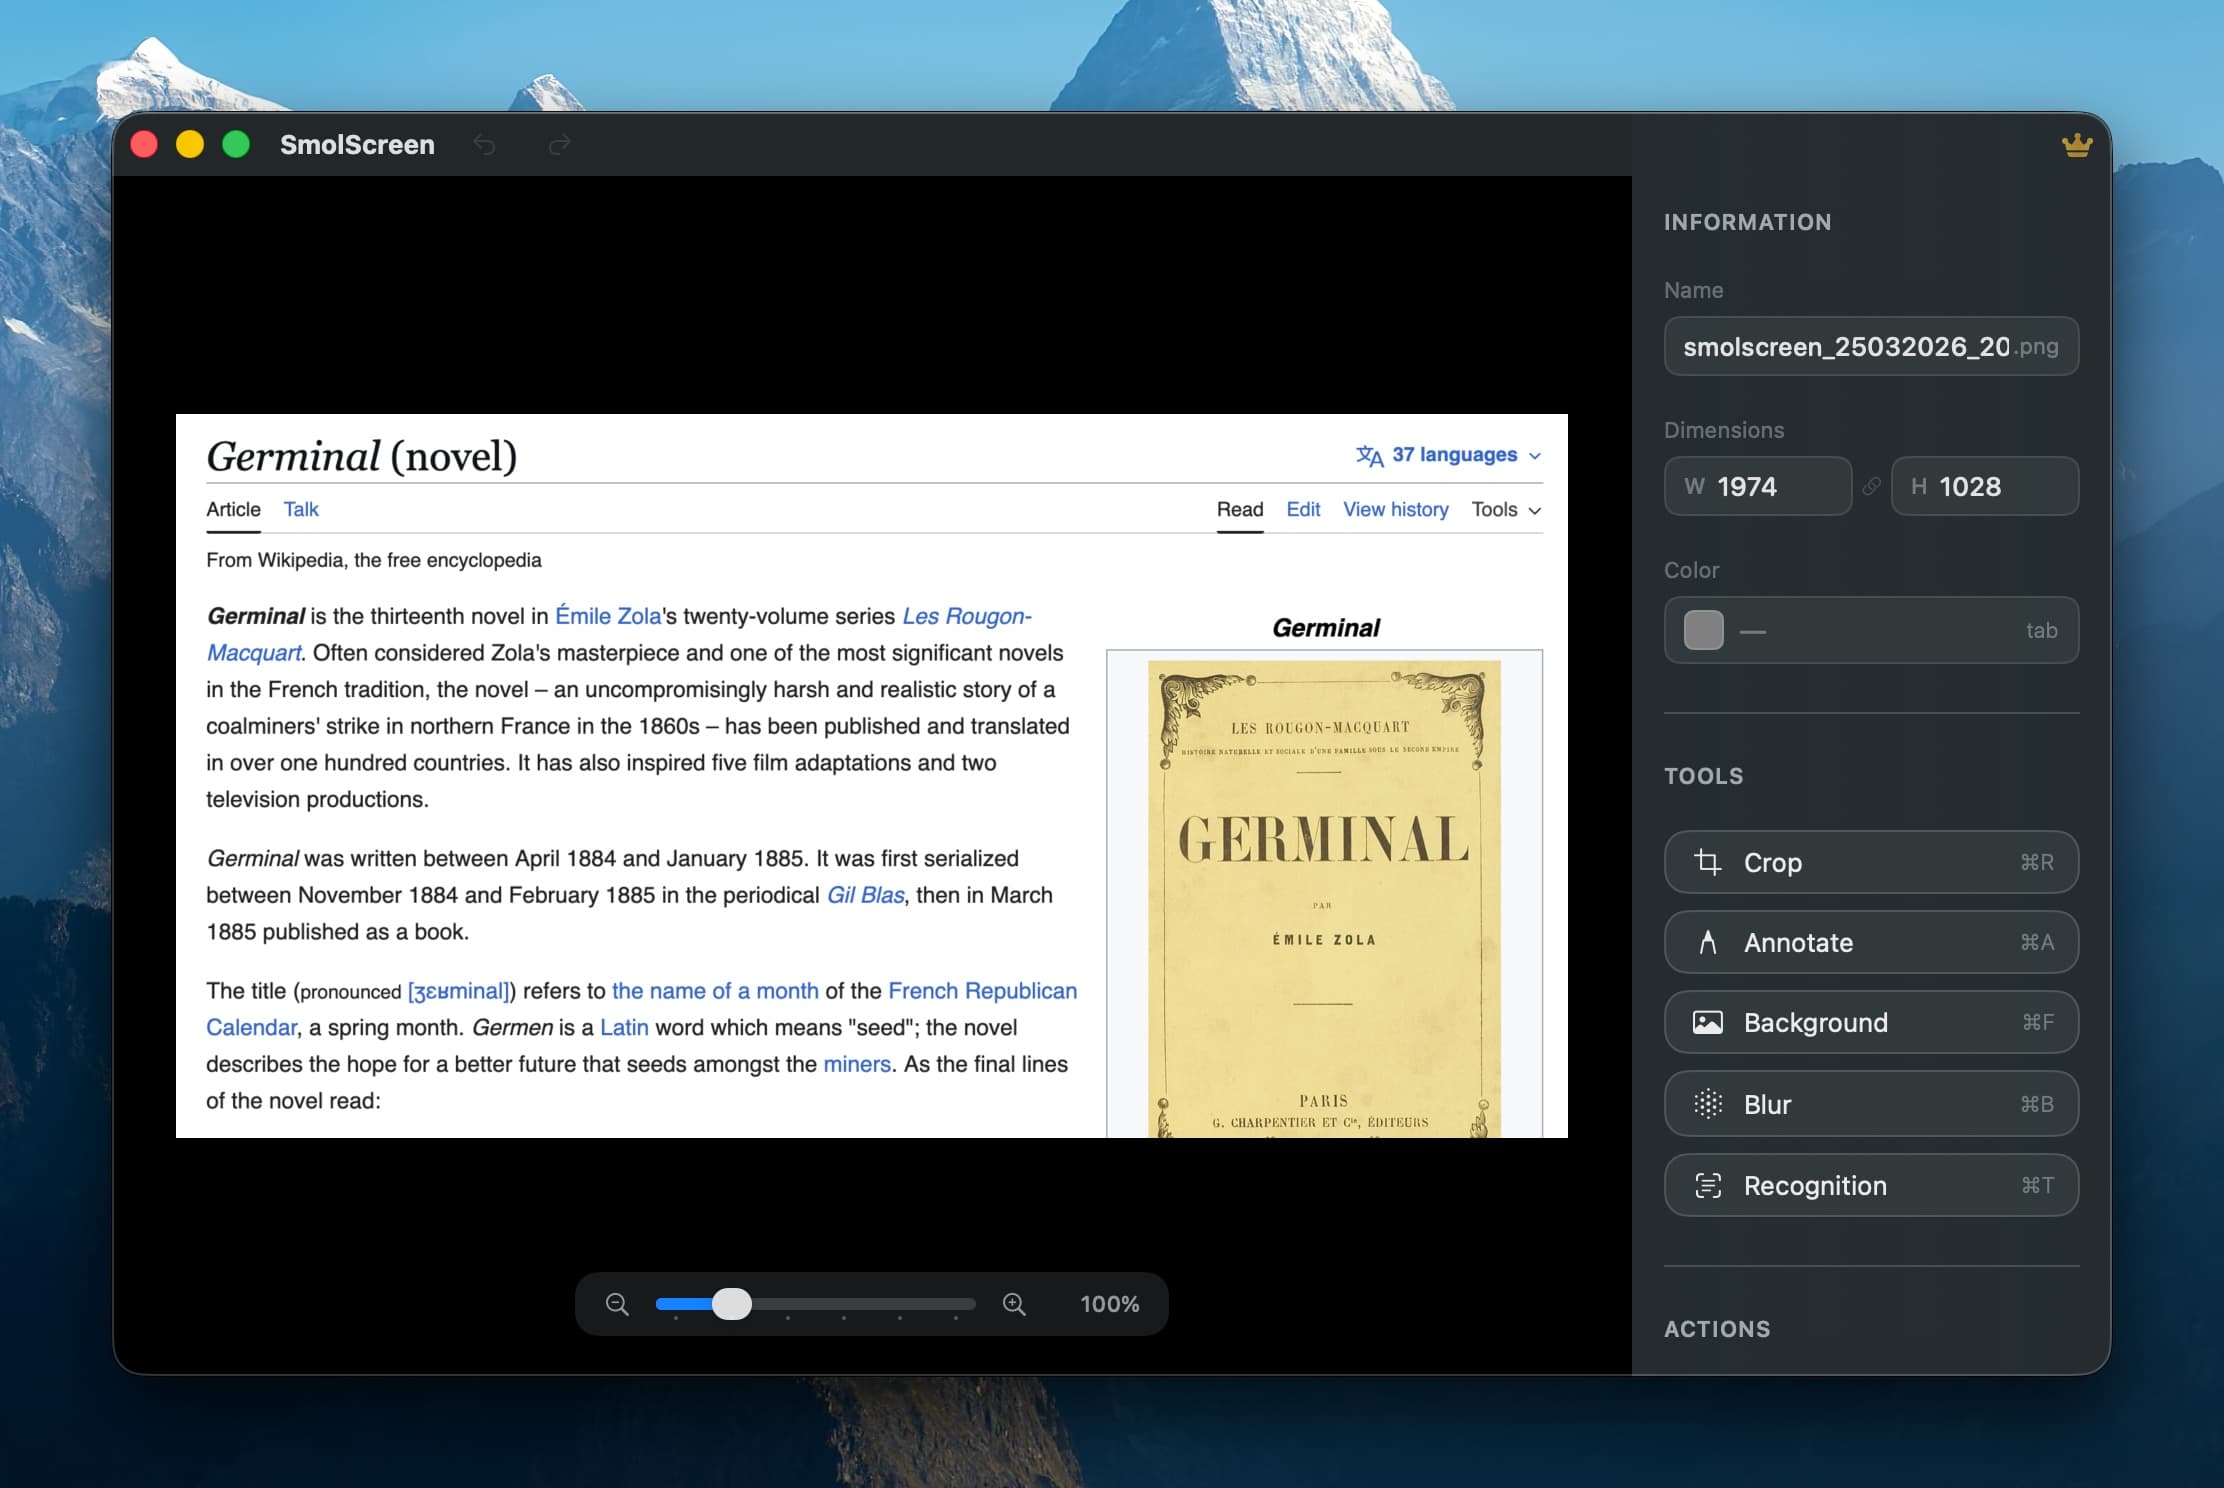2224x1488 pixels.
Task: Open the pronunciation [ʒɛʁminal] link
Action: coord(459,991)
